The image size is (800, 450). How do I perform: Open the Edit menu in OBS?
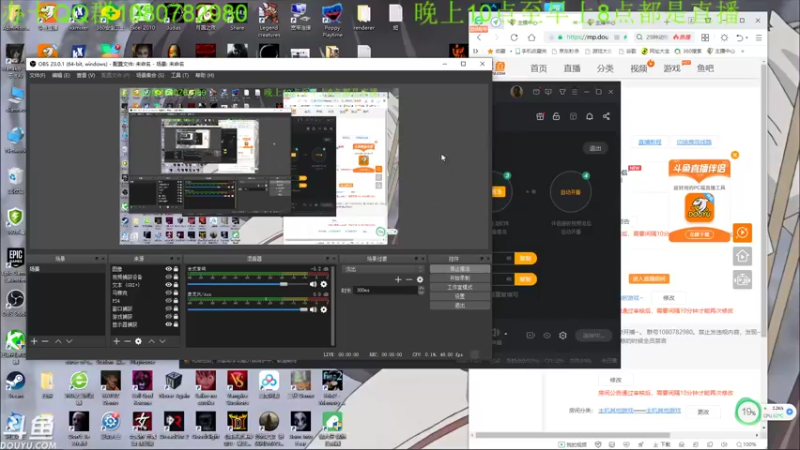61,76
